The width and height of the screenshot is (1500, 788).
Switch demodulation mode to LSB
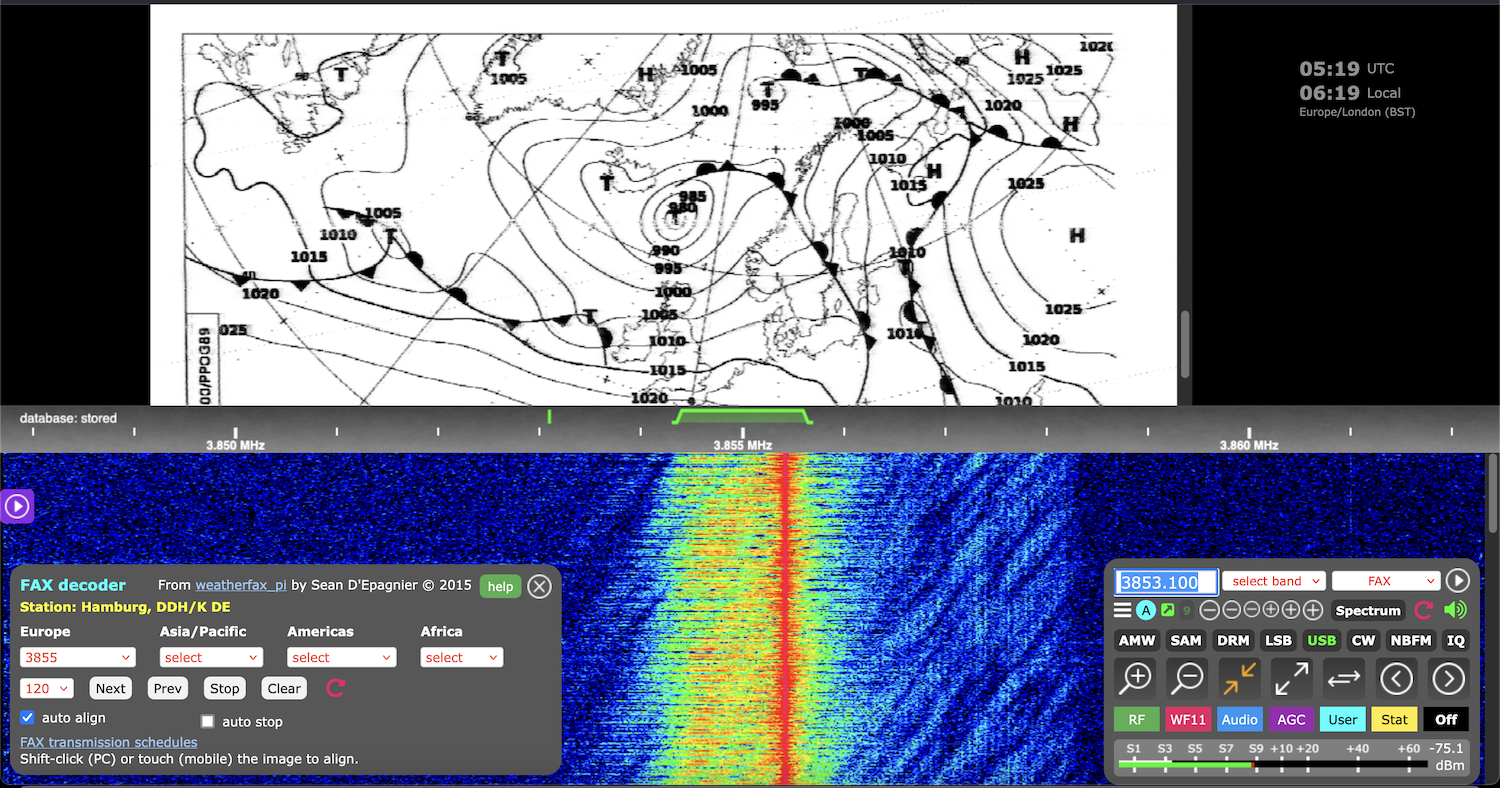click(1278, 640)
